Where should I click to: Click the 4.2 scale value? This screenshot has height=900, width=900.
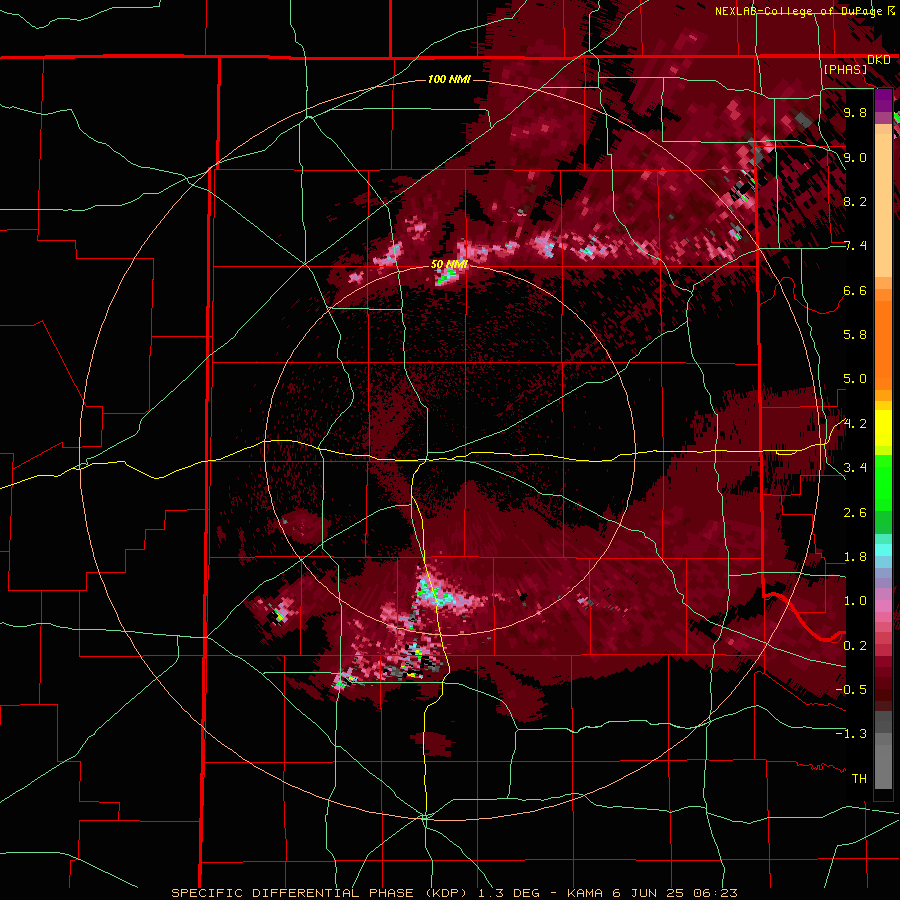click(855, 424)
